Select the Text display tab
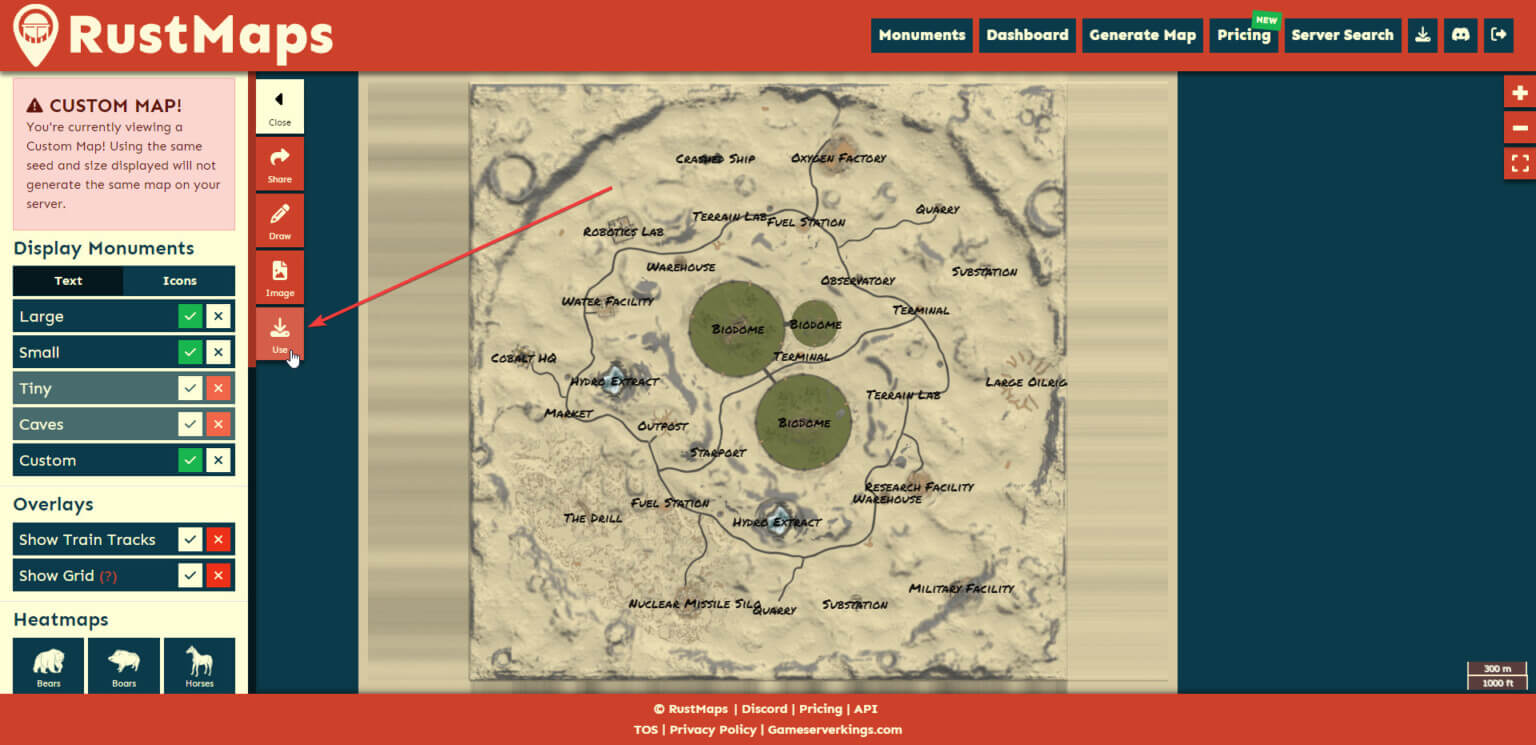Viewport: 1536px width, 745px height. click(68, 281)
